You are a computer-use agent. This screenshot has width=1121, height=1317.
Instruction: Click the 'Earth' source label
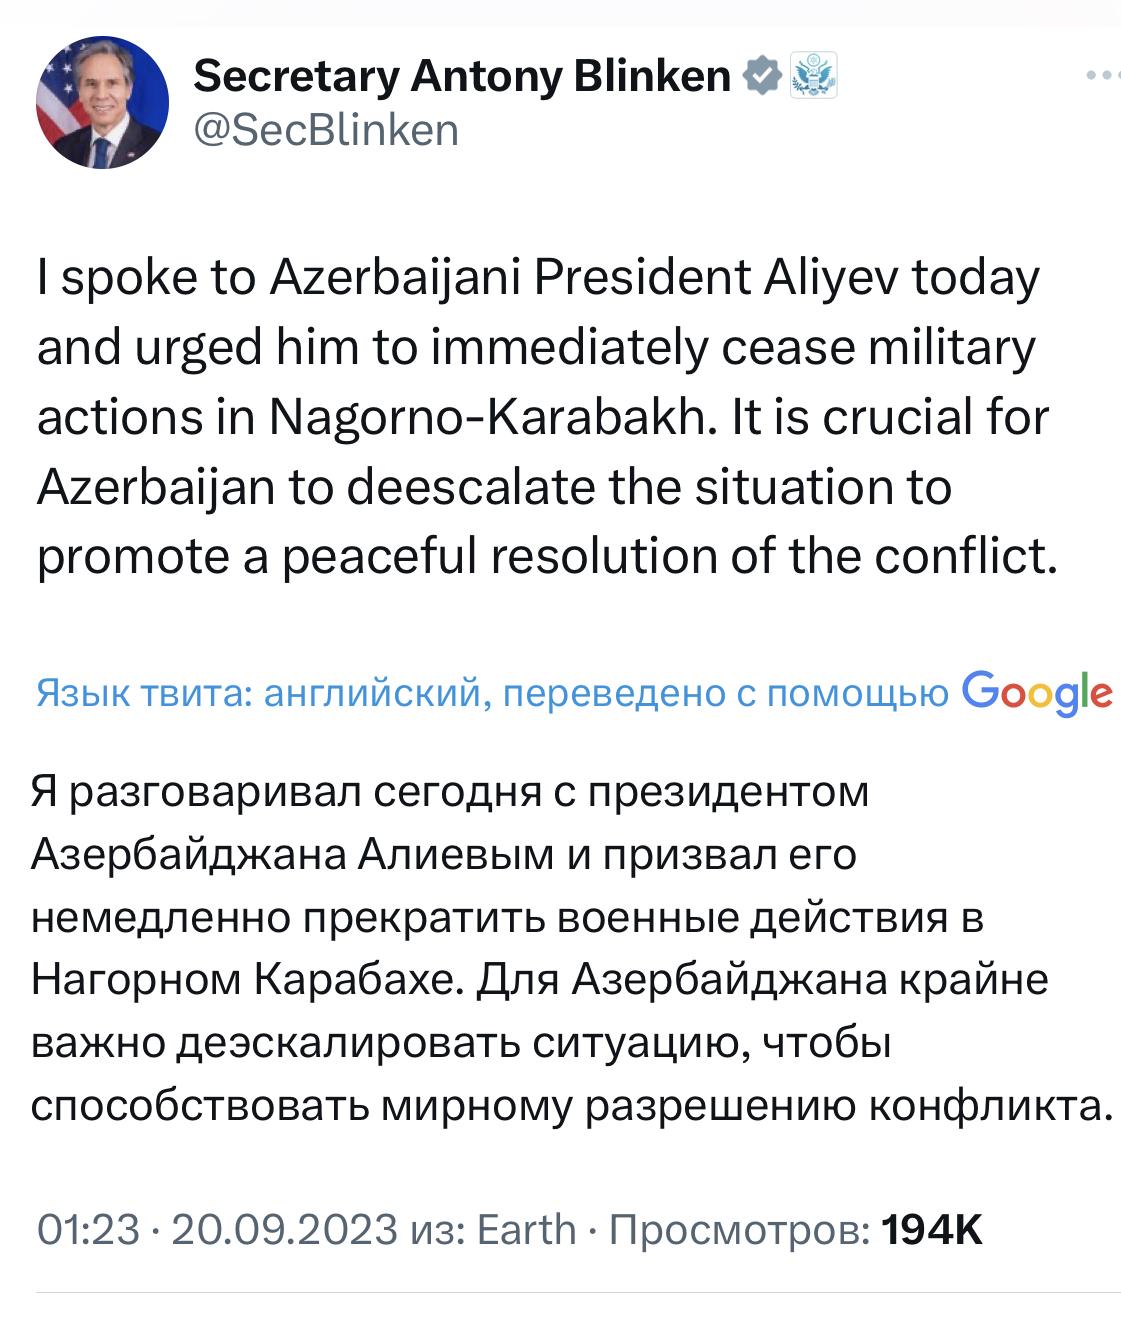tap(527, 1229)
